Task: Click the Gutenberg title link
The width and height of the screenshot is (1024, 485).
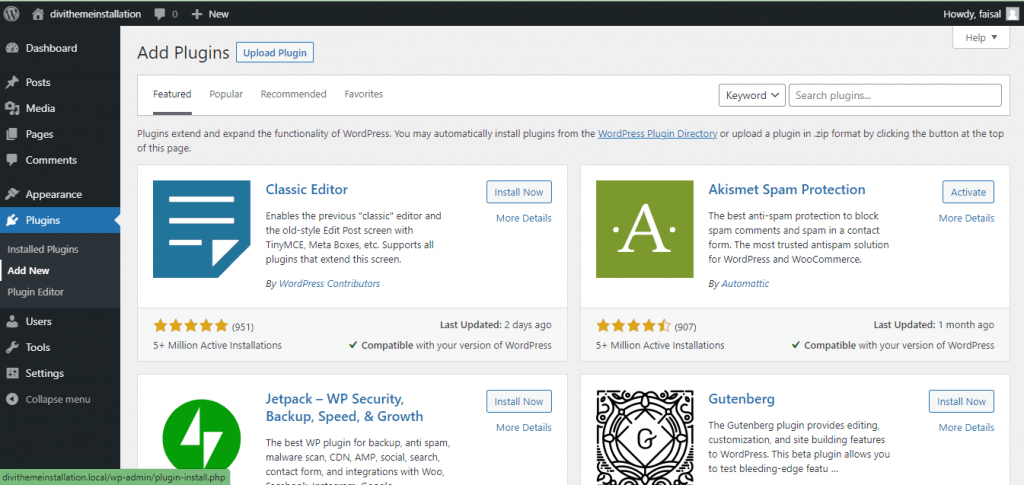Action: (741, 399)
